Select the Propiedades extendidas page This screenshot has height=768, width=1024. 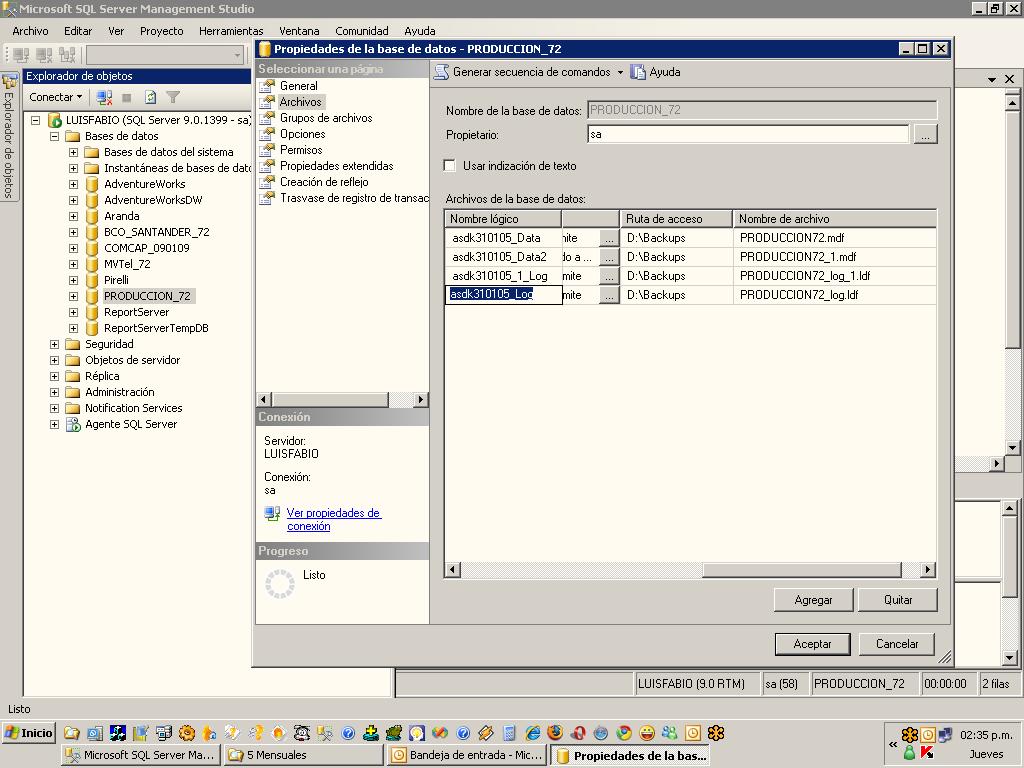tap(336, 166)
